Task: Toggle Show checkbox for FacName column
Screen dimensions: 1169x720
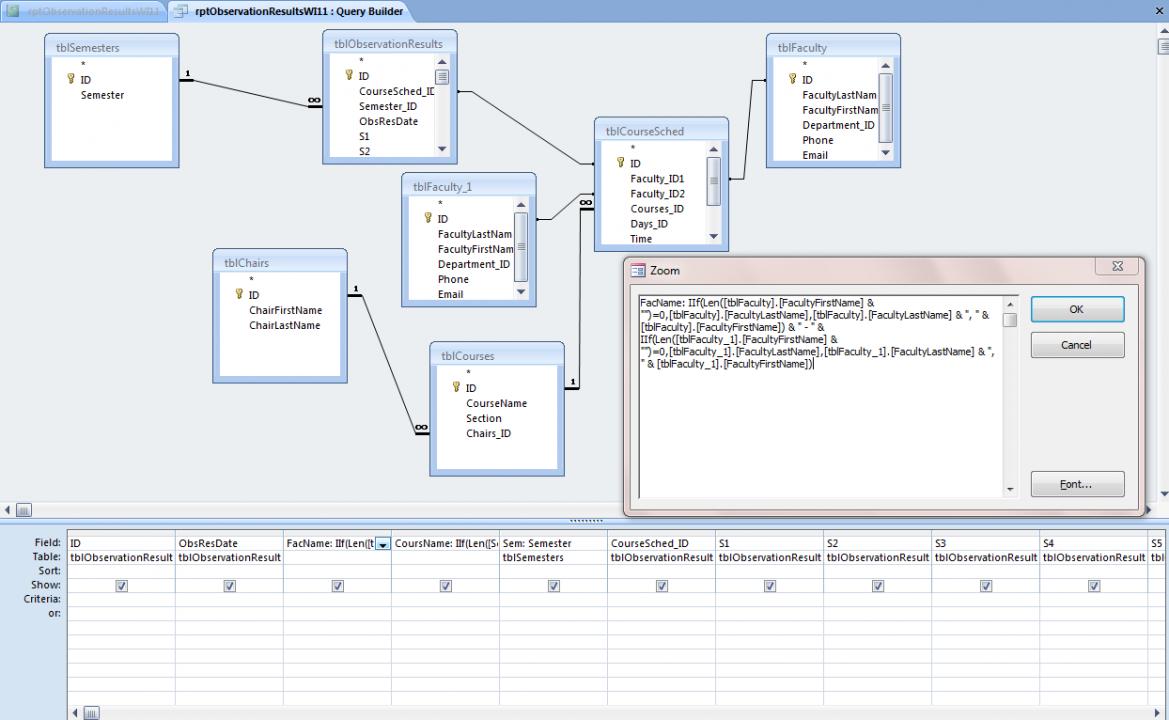Action: coord(338,586)
